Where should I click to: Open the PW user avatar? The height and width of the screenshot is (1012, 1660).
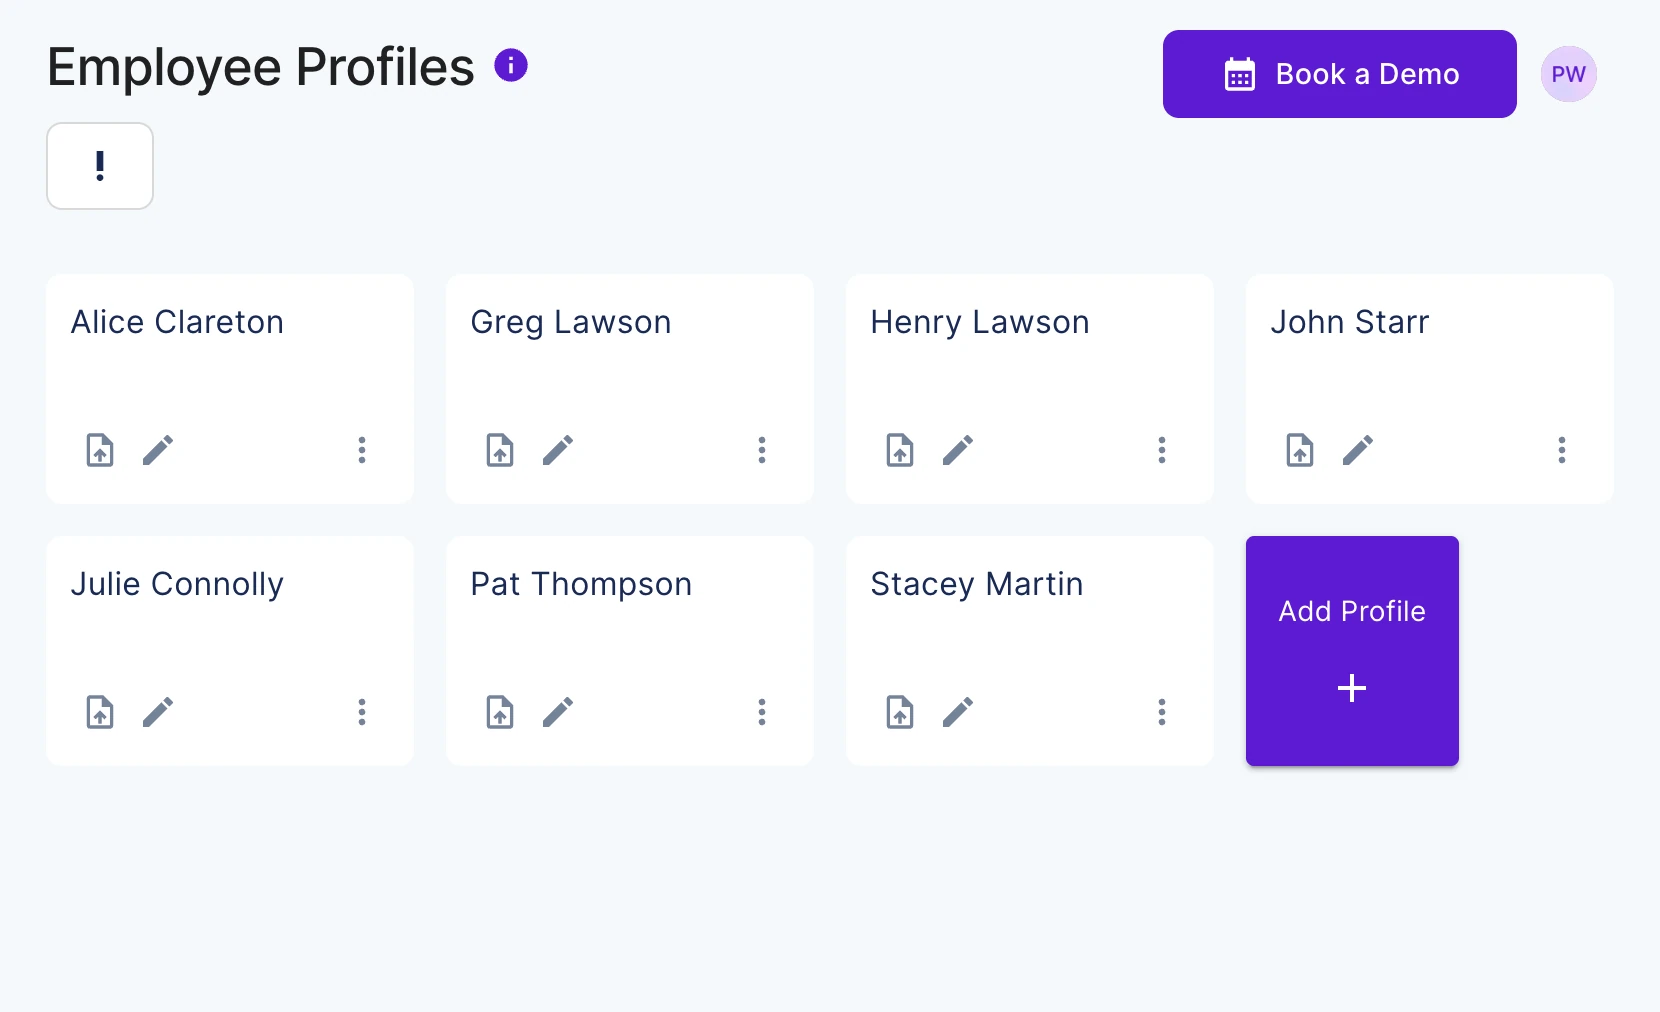click(x=1568, y=74)
